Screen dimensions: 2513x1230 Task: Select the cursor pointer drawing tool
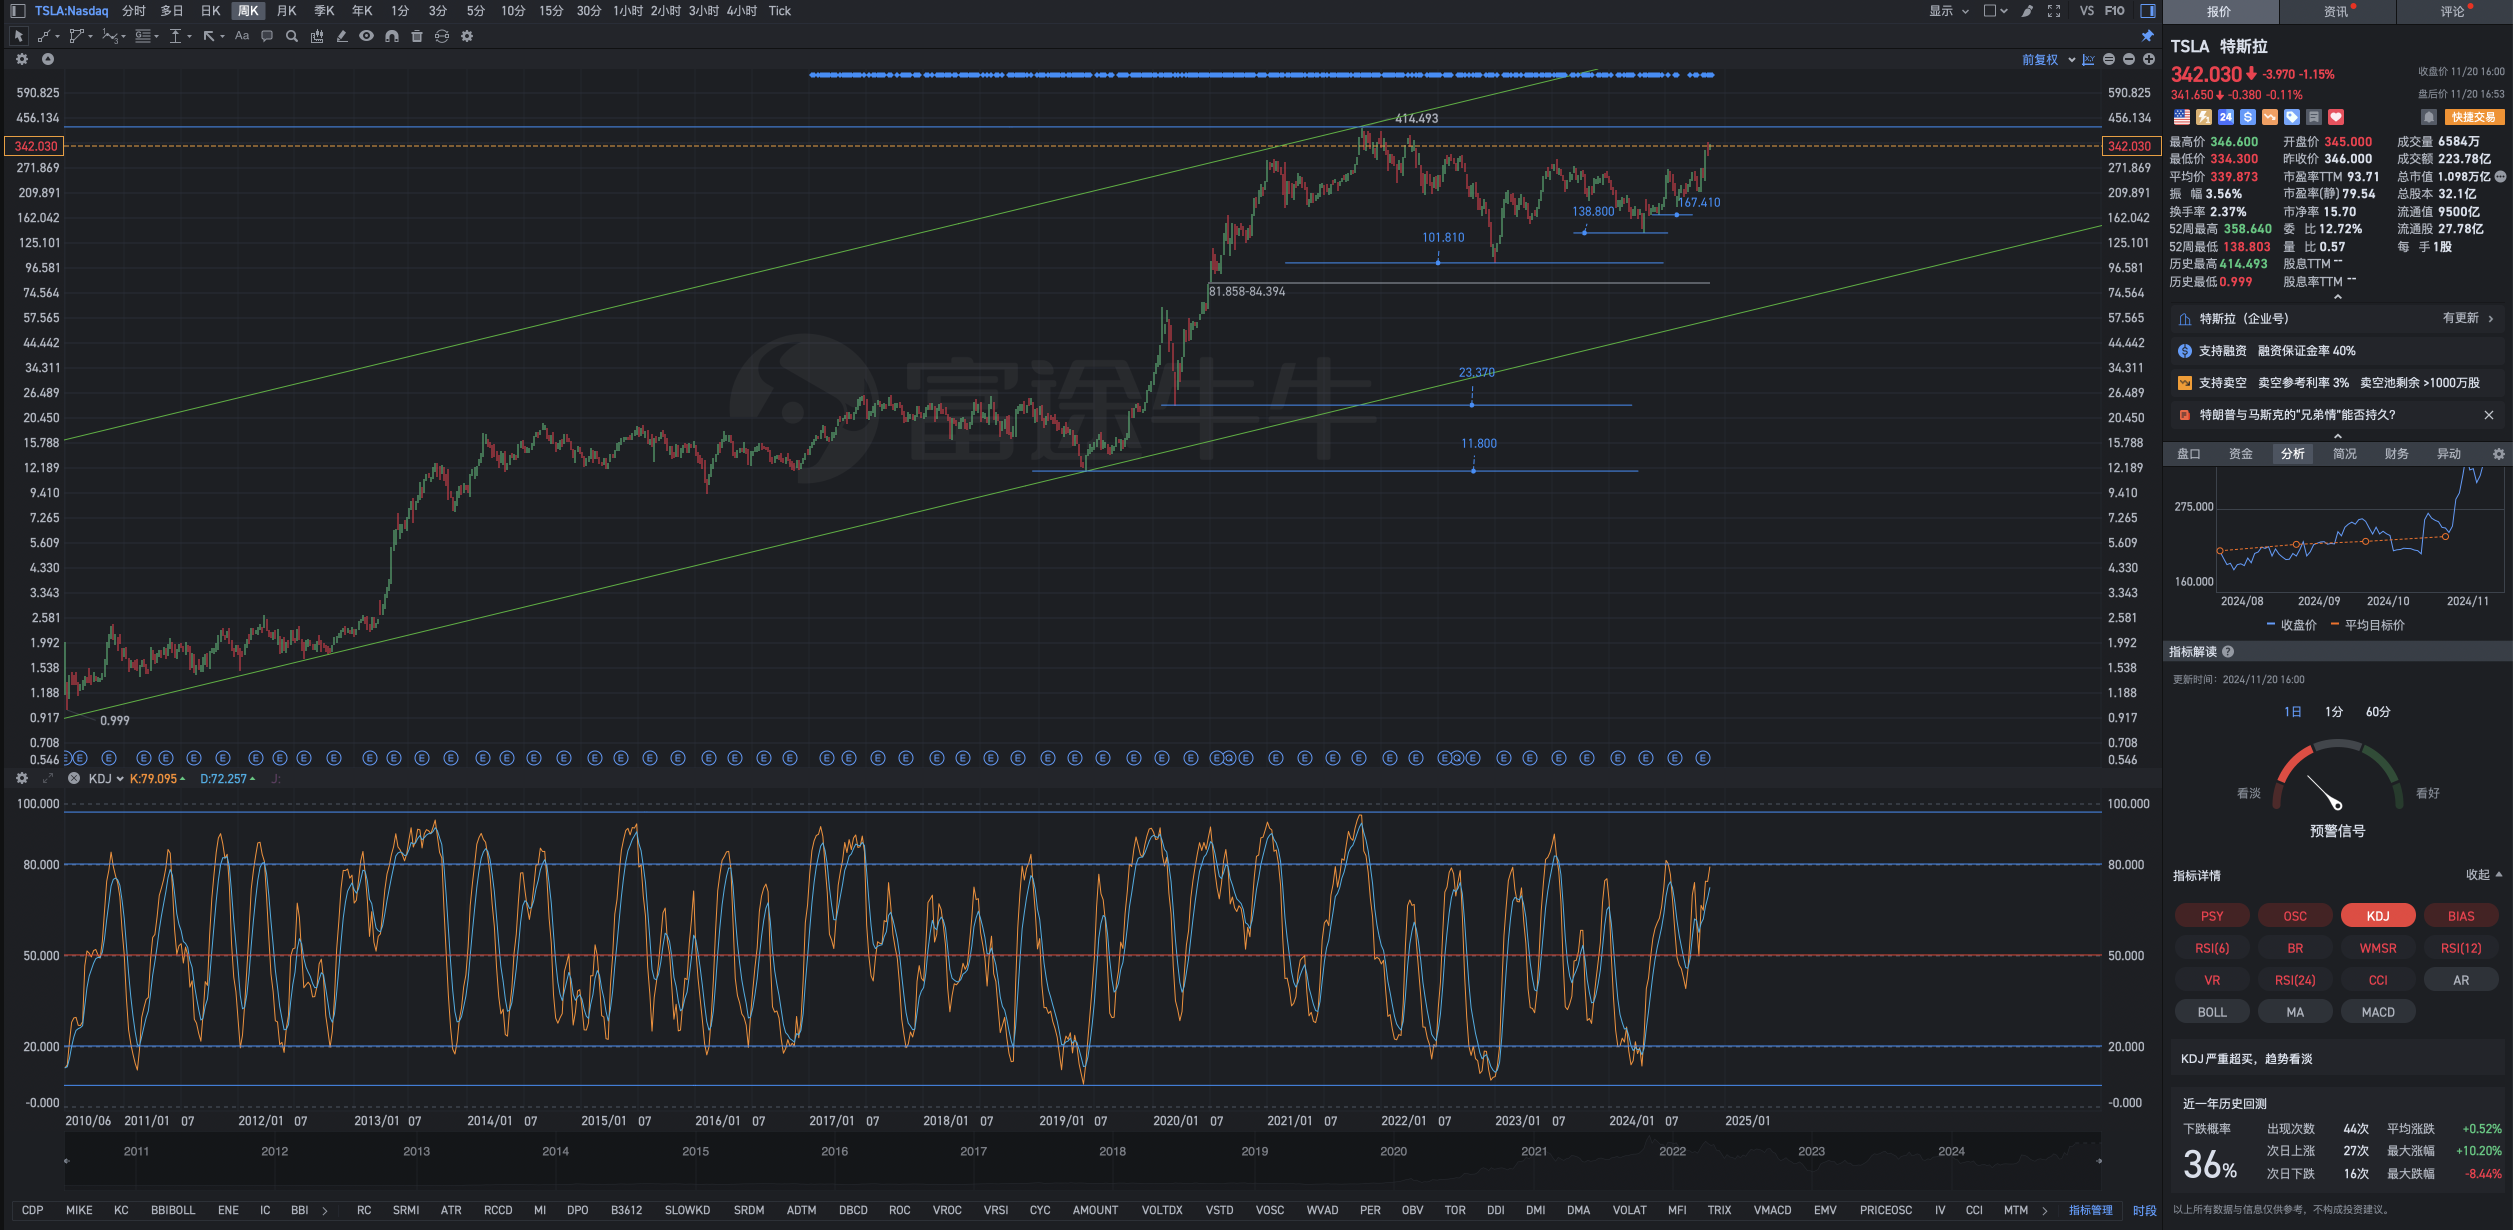click(x=18, y=36)
